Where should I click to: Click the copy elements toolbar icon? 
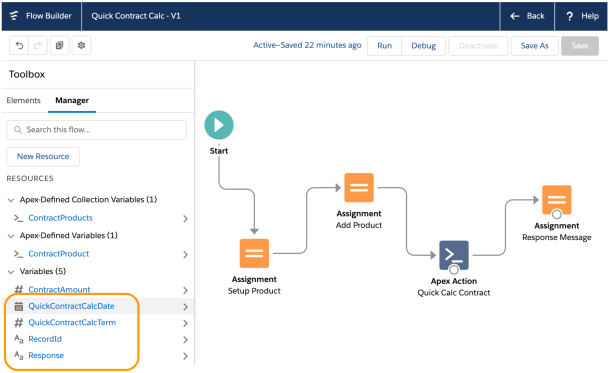tap(60, 46)
